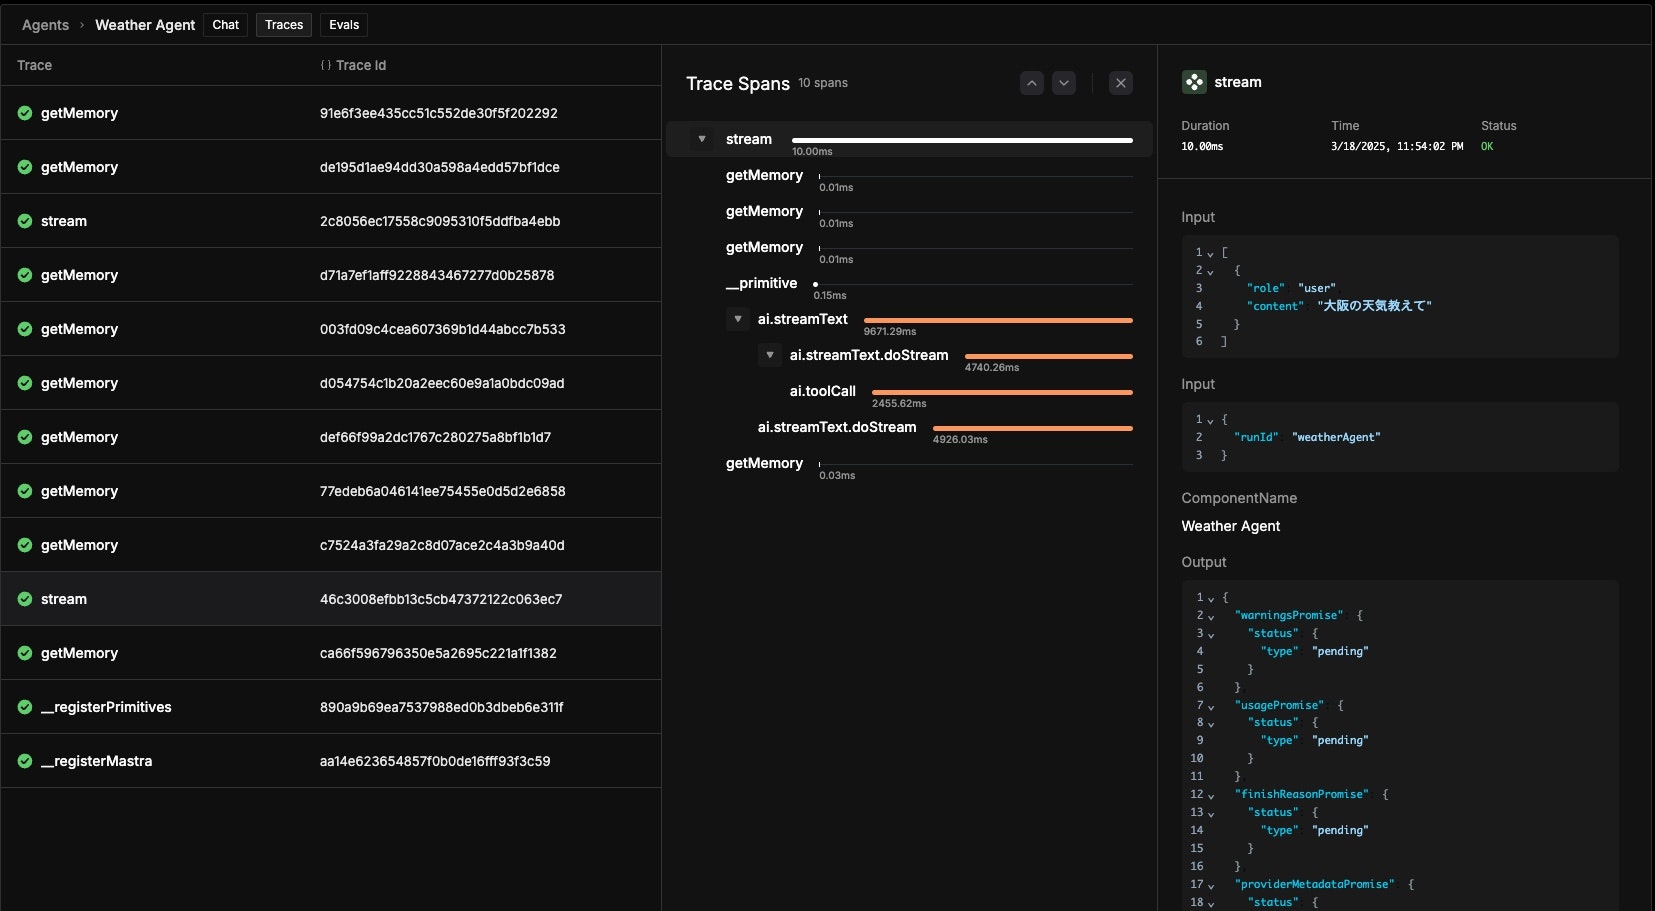Open stream trace 2c8056ec17558c9095310f5ddfba4ebb
This screenshot has width=1655, height=911.
pyautogui.click(x=330, y=221)
